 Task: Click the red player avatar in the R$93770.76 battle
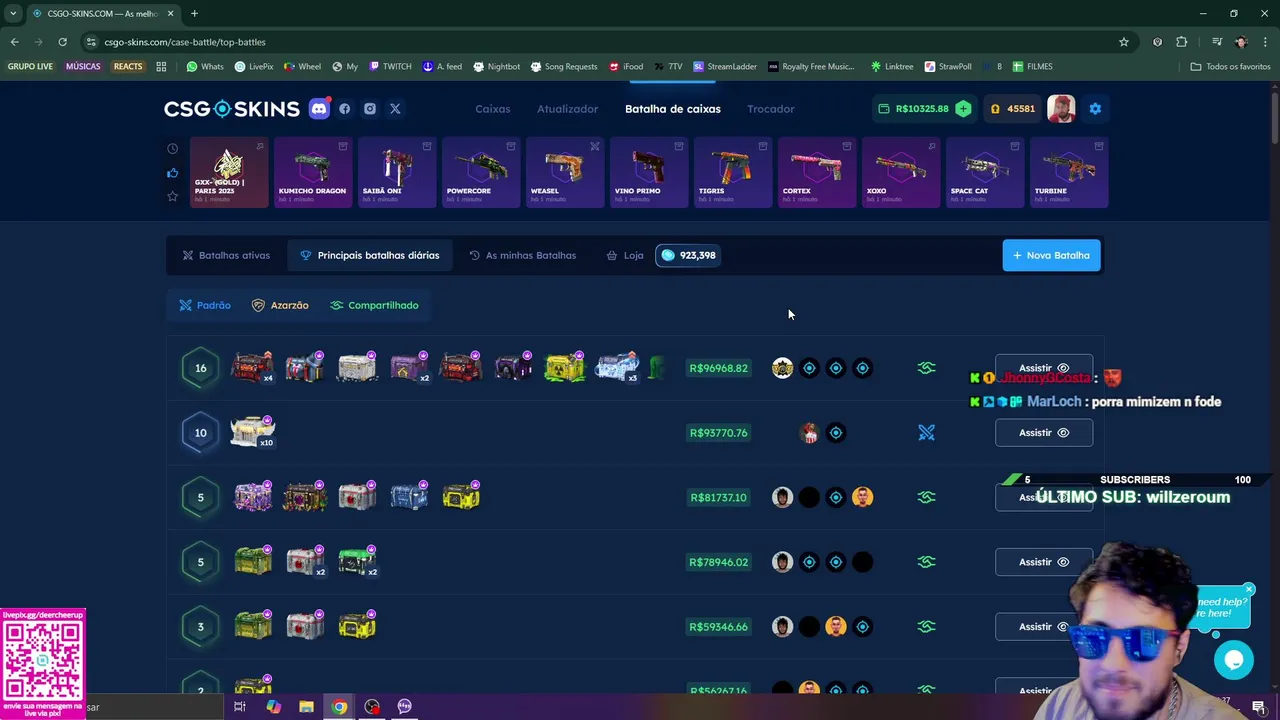click(809, 433)
